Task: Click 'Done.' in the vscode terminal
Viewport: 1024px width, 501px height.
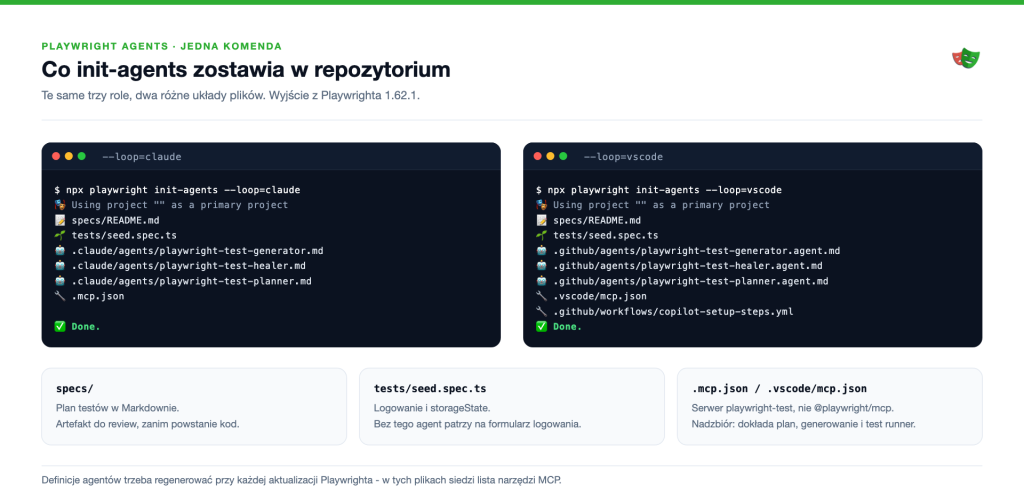Action: click(x=568, y=326)
